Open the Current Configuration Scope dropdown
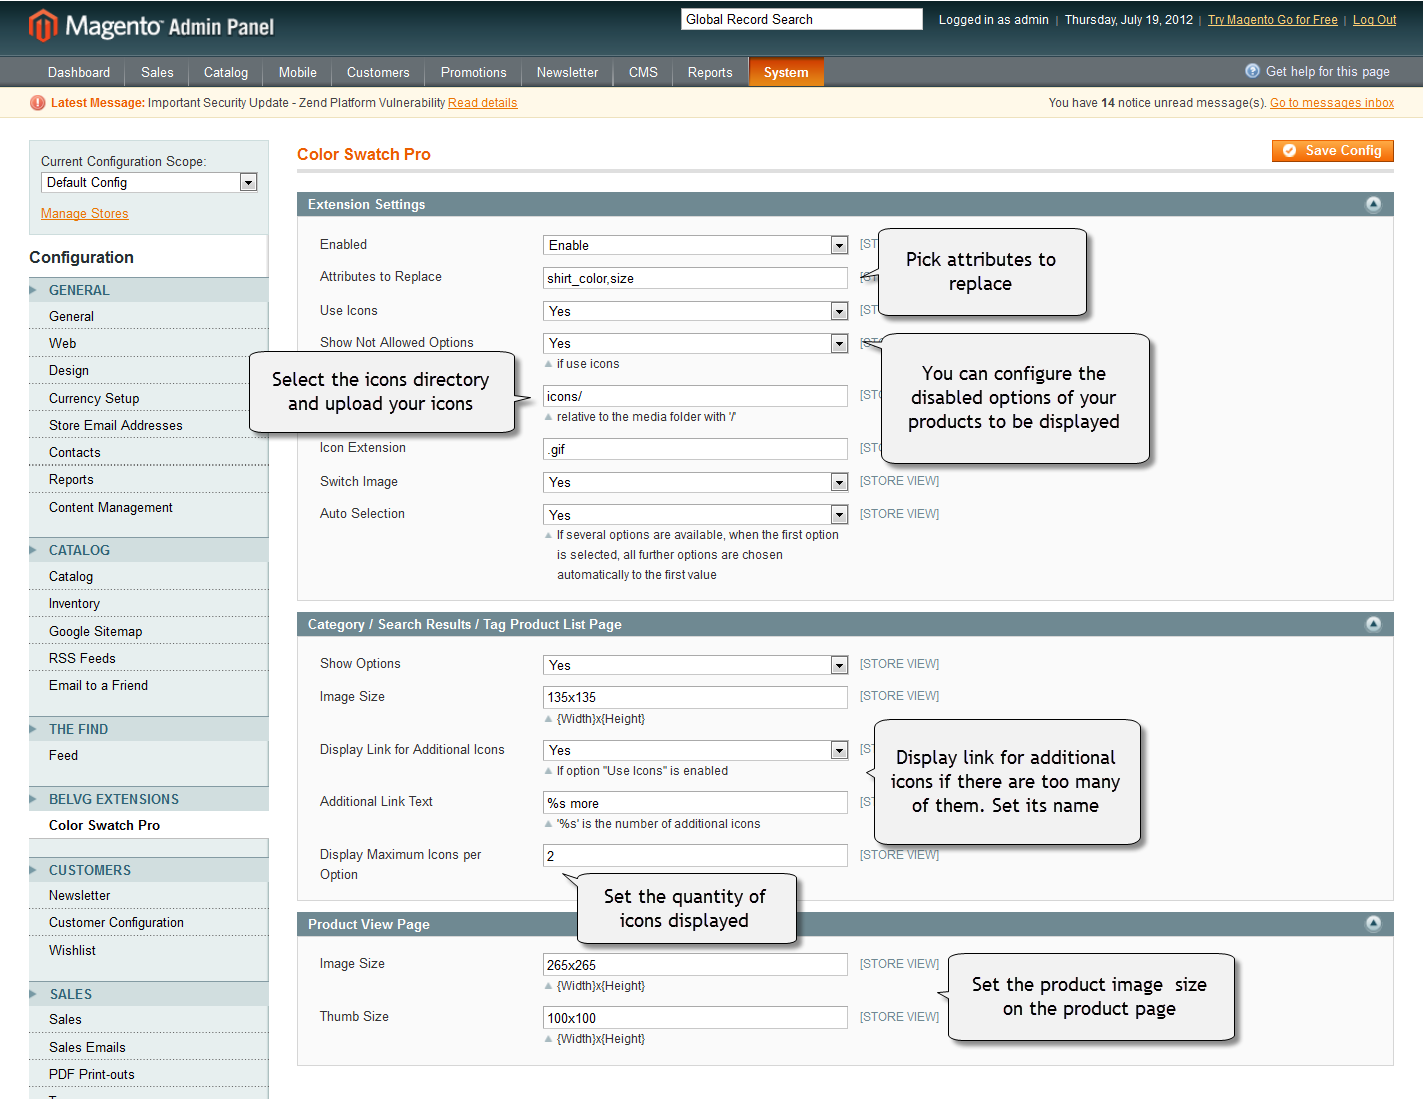Image resolution: width=1423 pixels, height=1099 pixels. [149, 182]
